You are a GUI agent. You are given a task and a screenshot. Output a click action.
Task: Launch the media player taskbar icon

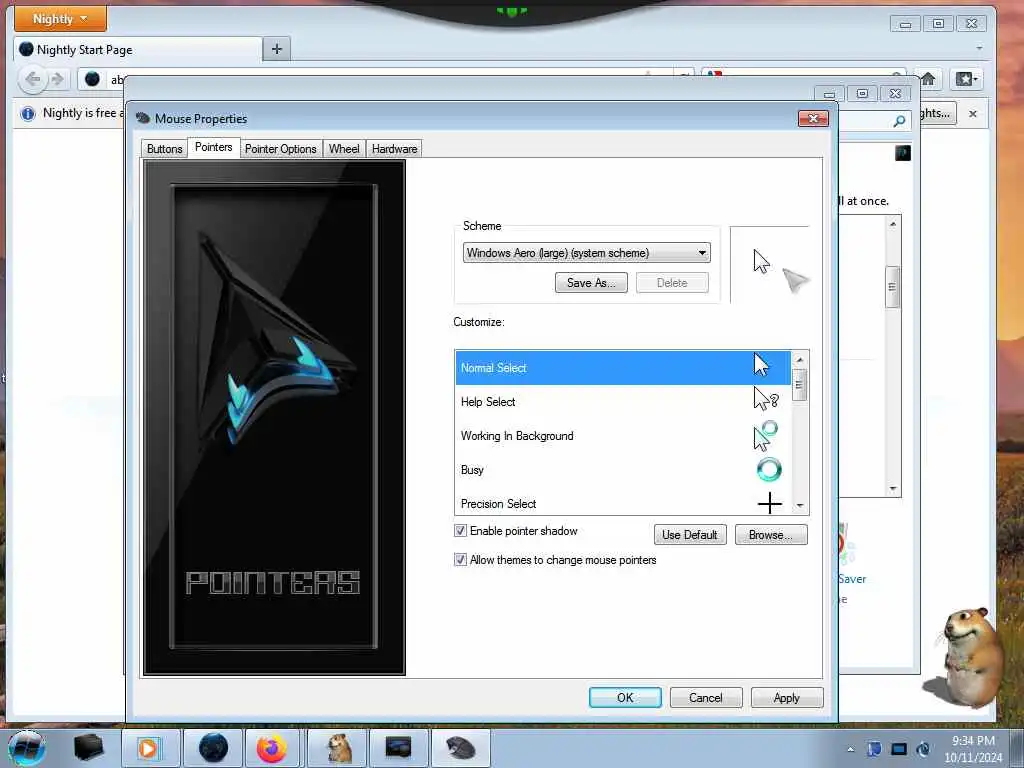coord(150,748)
